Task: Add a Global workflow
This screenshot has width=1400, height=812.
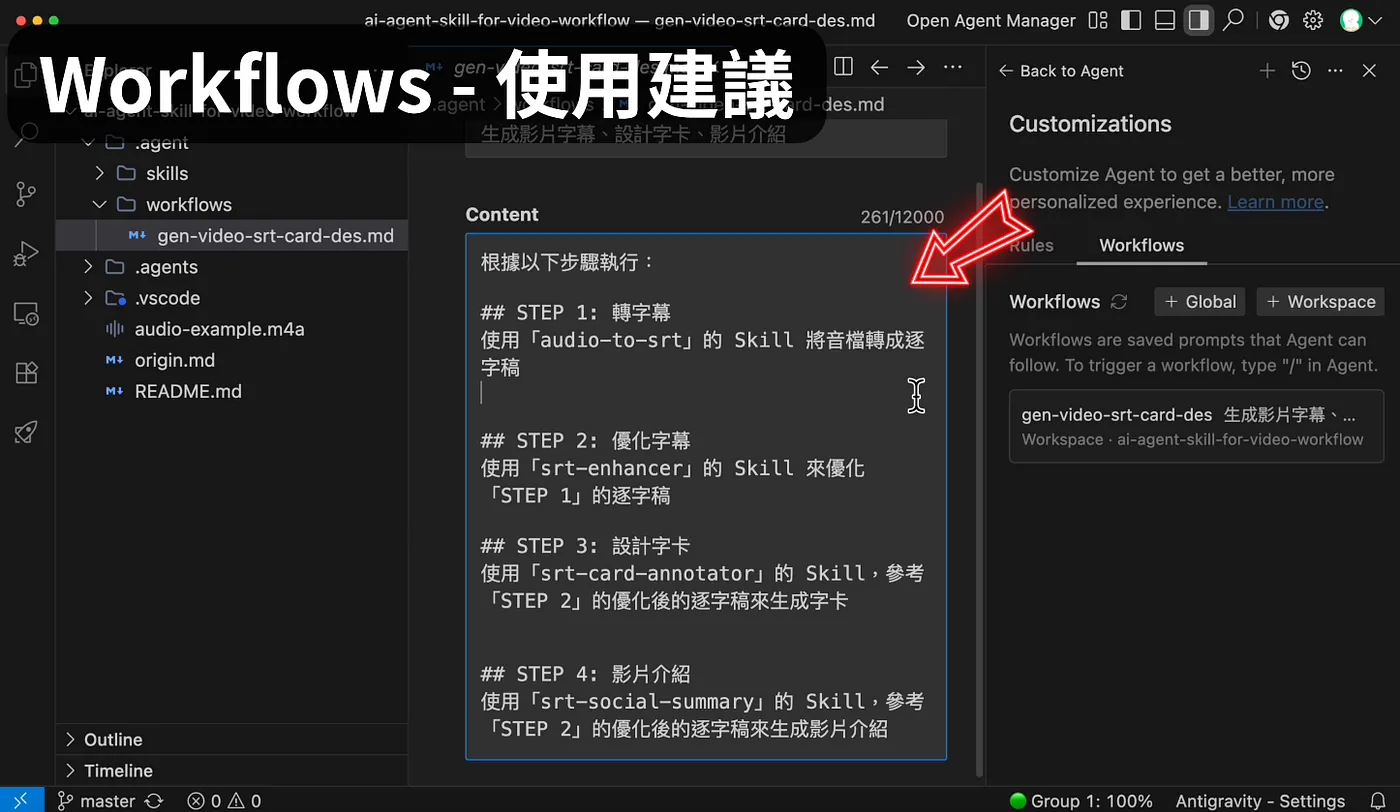Action: point(1200,302)
